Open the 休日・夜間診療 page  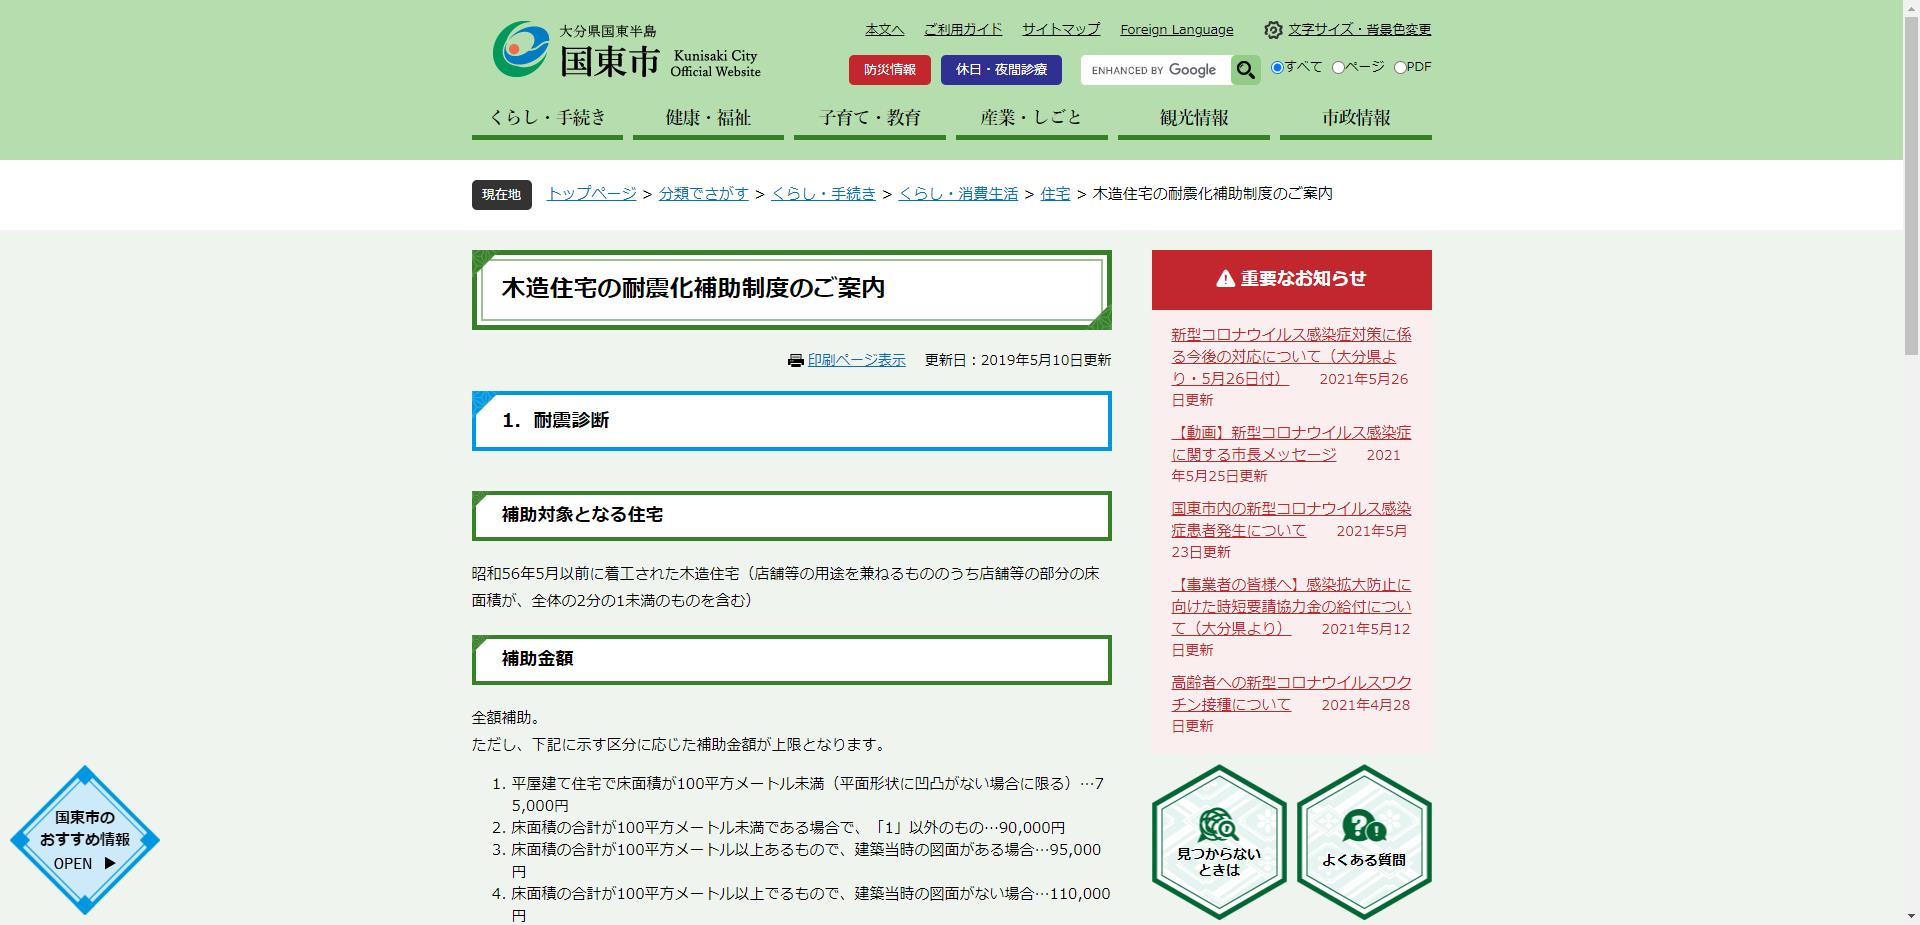coord(1002,70)
